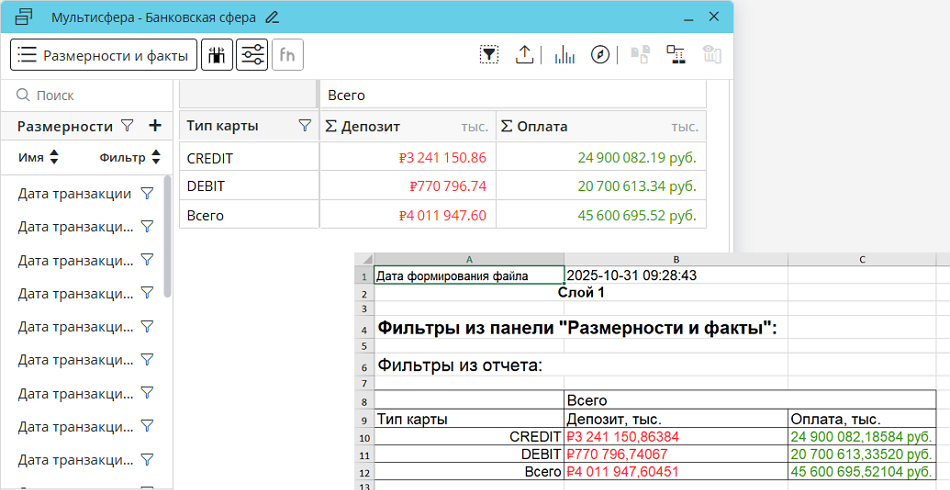
Task: Toggle filter next to Размерности header
Action: 127,126
